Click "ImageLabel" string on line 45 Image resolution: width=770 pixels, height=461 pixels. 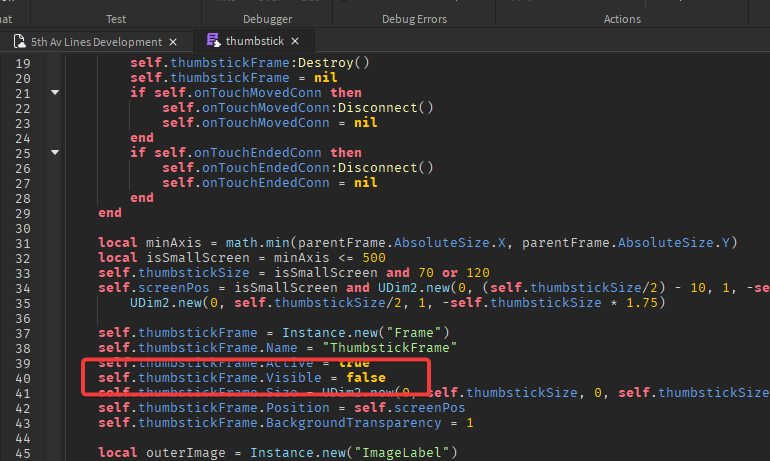point(401,453)
